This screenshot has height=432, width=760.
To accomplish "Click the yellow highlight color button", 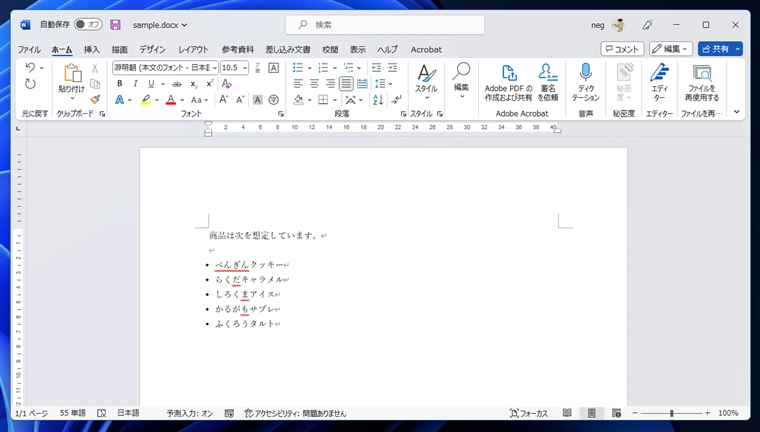I will point(145,99).
